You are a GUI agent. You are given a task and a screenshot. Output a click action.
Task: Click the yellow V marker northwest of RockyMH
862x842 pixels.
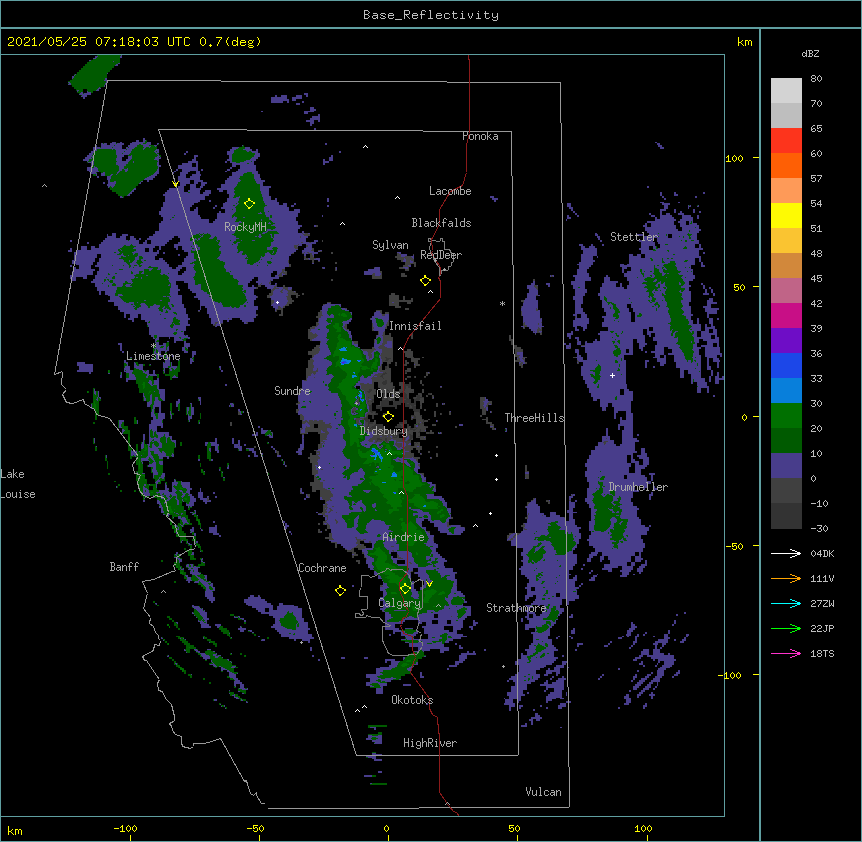tap(175, 184)
